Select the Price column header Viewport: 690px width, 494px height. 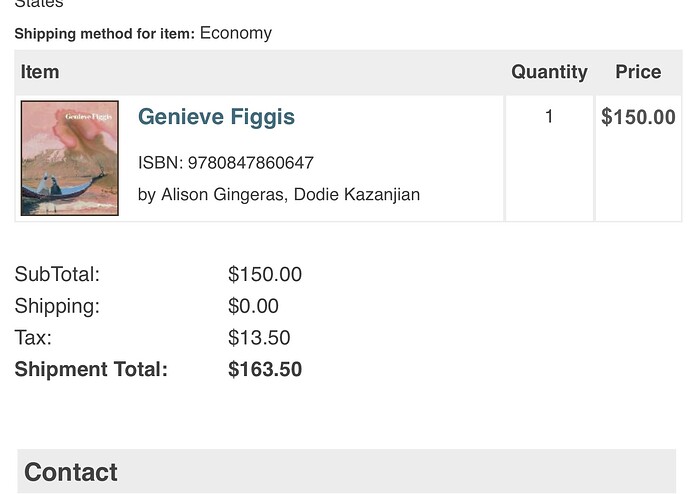click(638, 72)
